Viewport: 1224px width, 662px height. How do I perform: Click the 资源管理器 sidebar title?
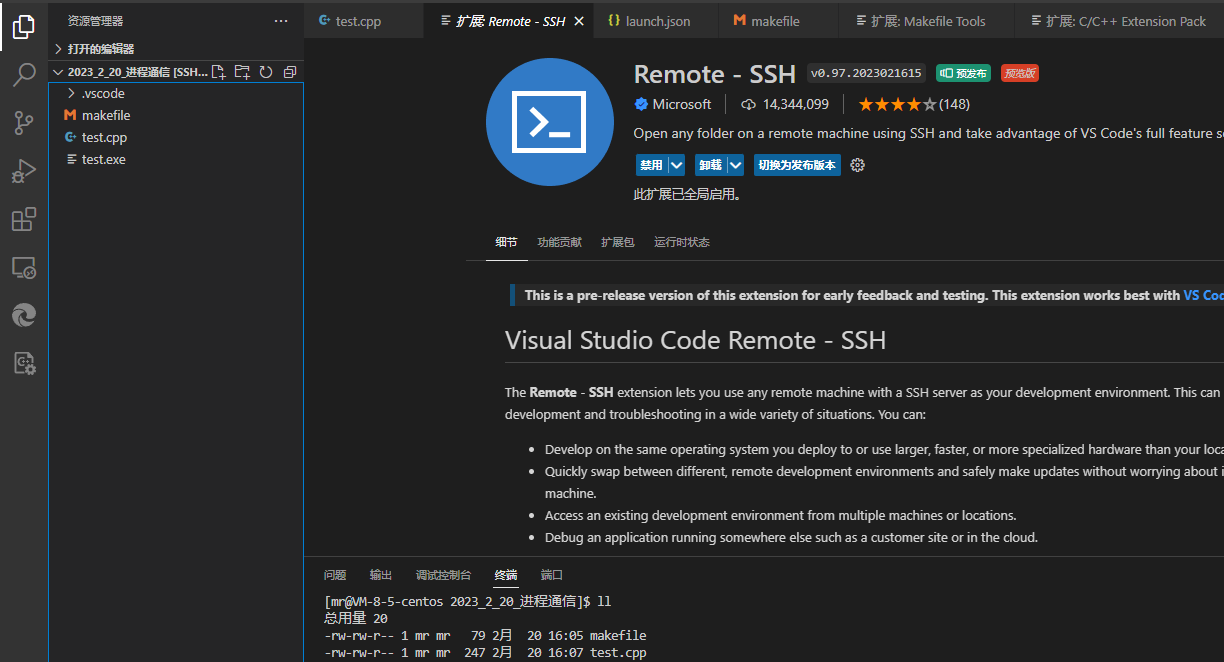(x=96, y=21)
